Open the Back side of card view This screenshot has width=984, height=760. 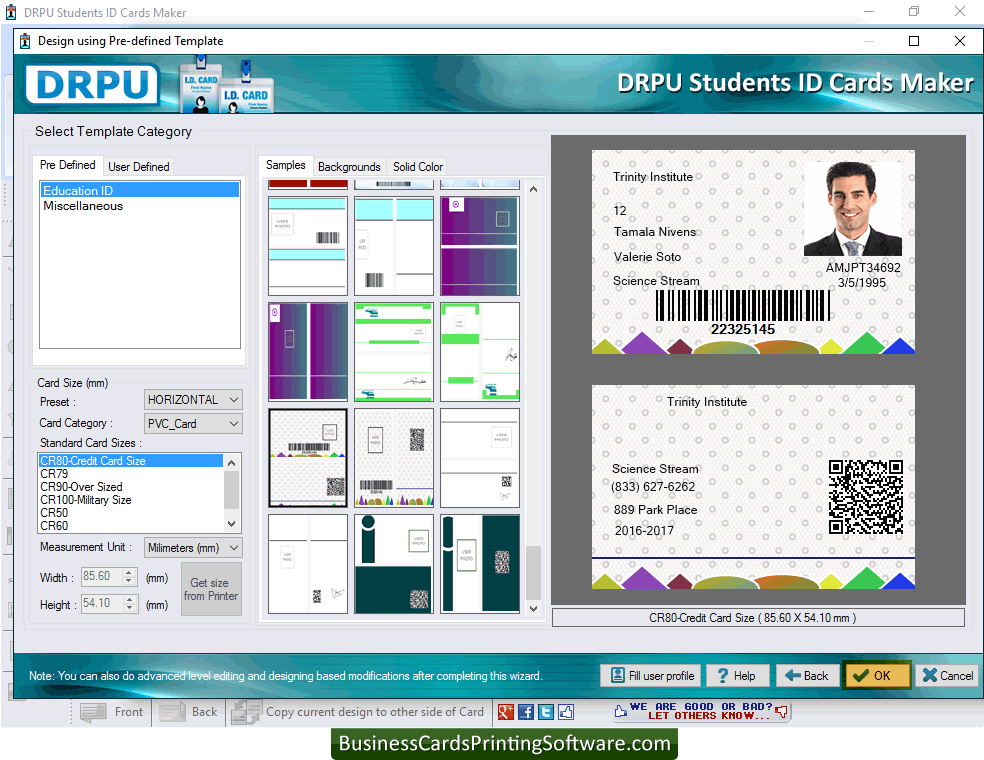point(189,712)
